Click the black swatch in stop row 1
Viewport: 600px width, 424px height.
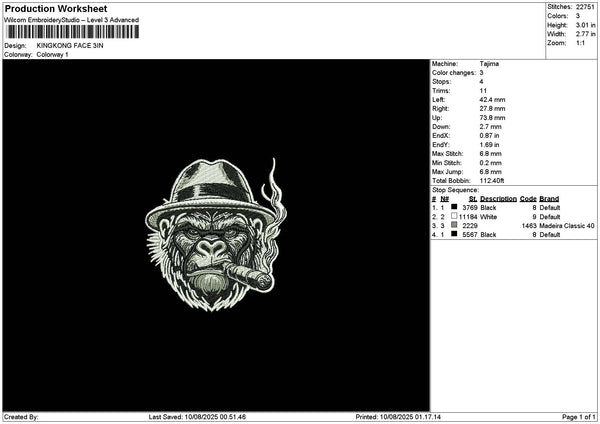tap(454, 207)
